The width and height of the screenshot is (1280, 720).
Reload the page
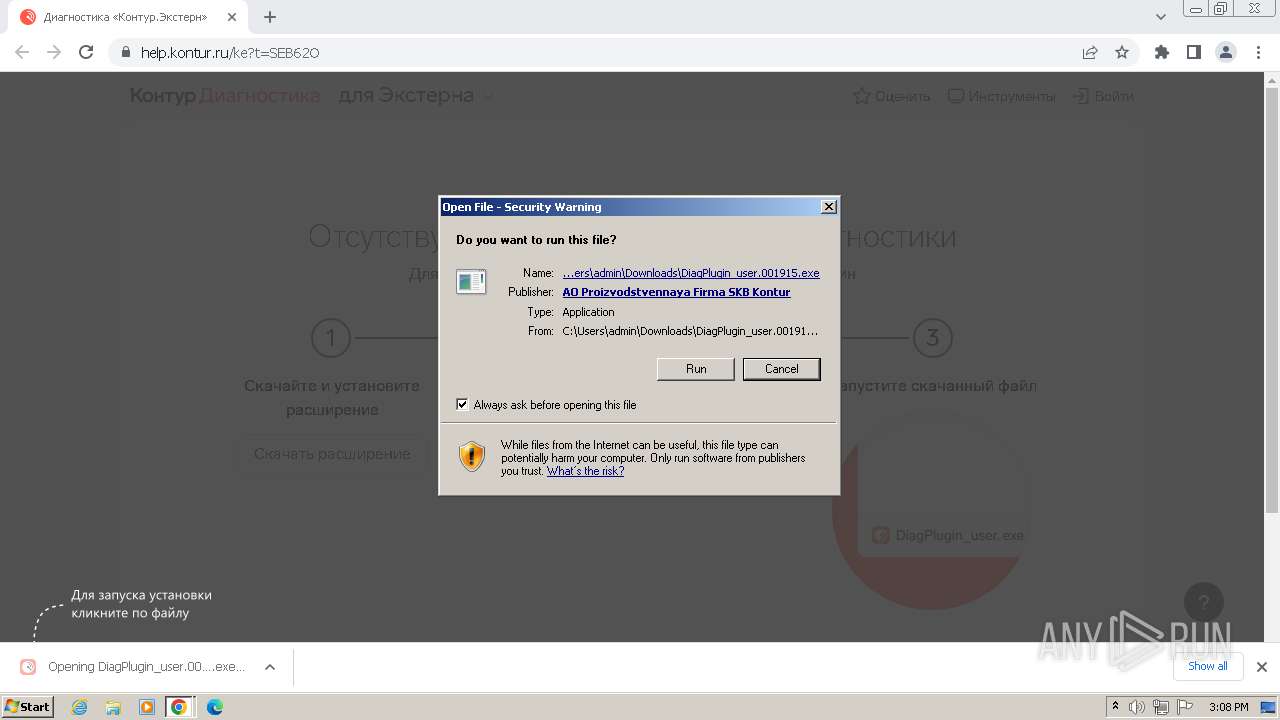[86, 52]
